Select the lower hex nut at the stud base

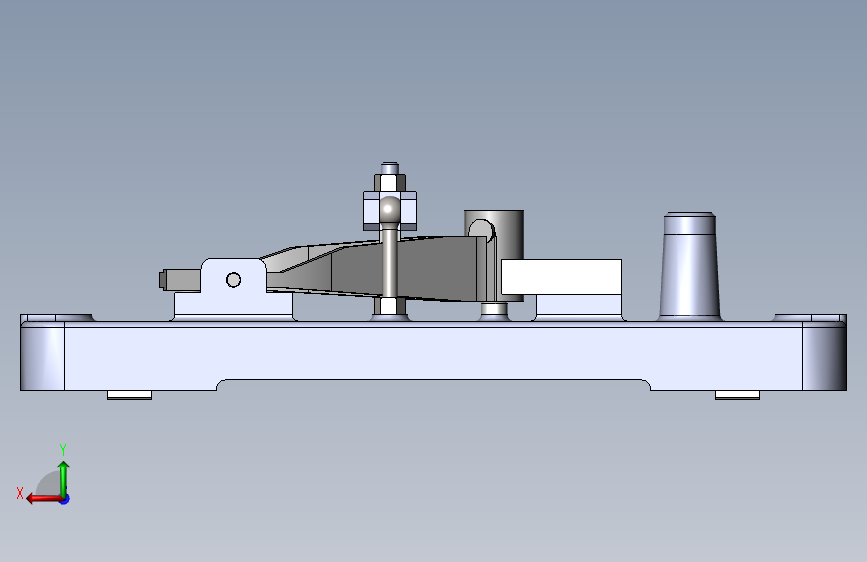coord(389,306)
